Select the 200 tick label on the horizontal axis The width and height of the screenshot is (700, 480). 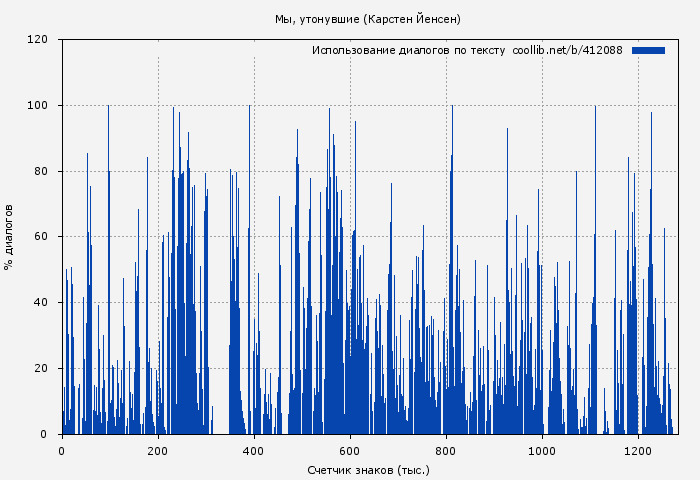click(x=158, y=450)
